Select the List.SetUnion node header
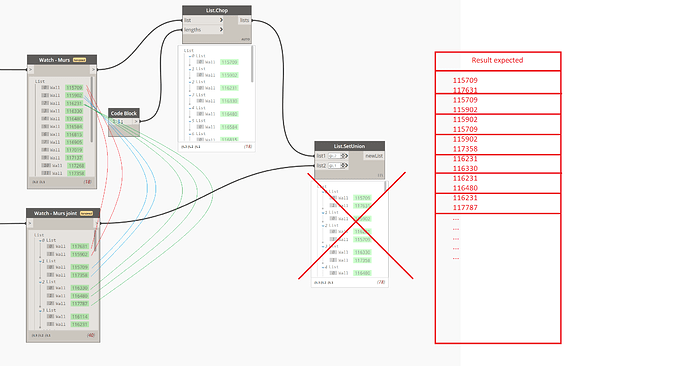This screenshot has height=366, width=690. pos(349,146)
